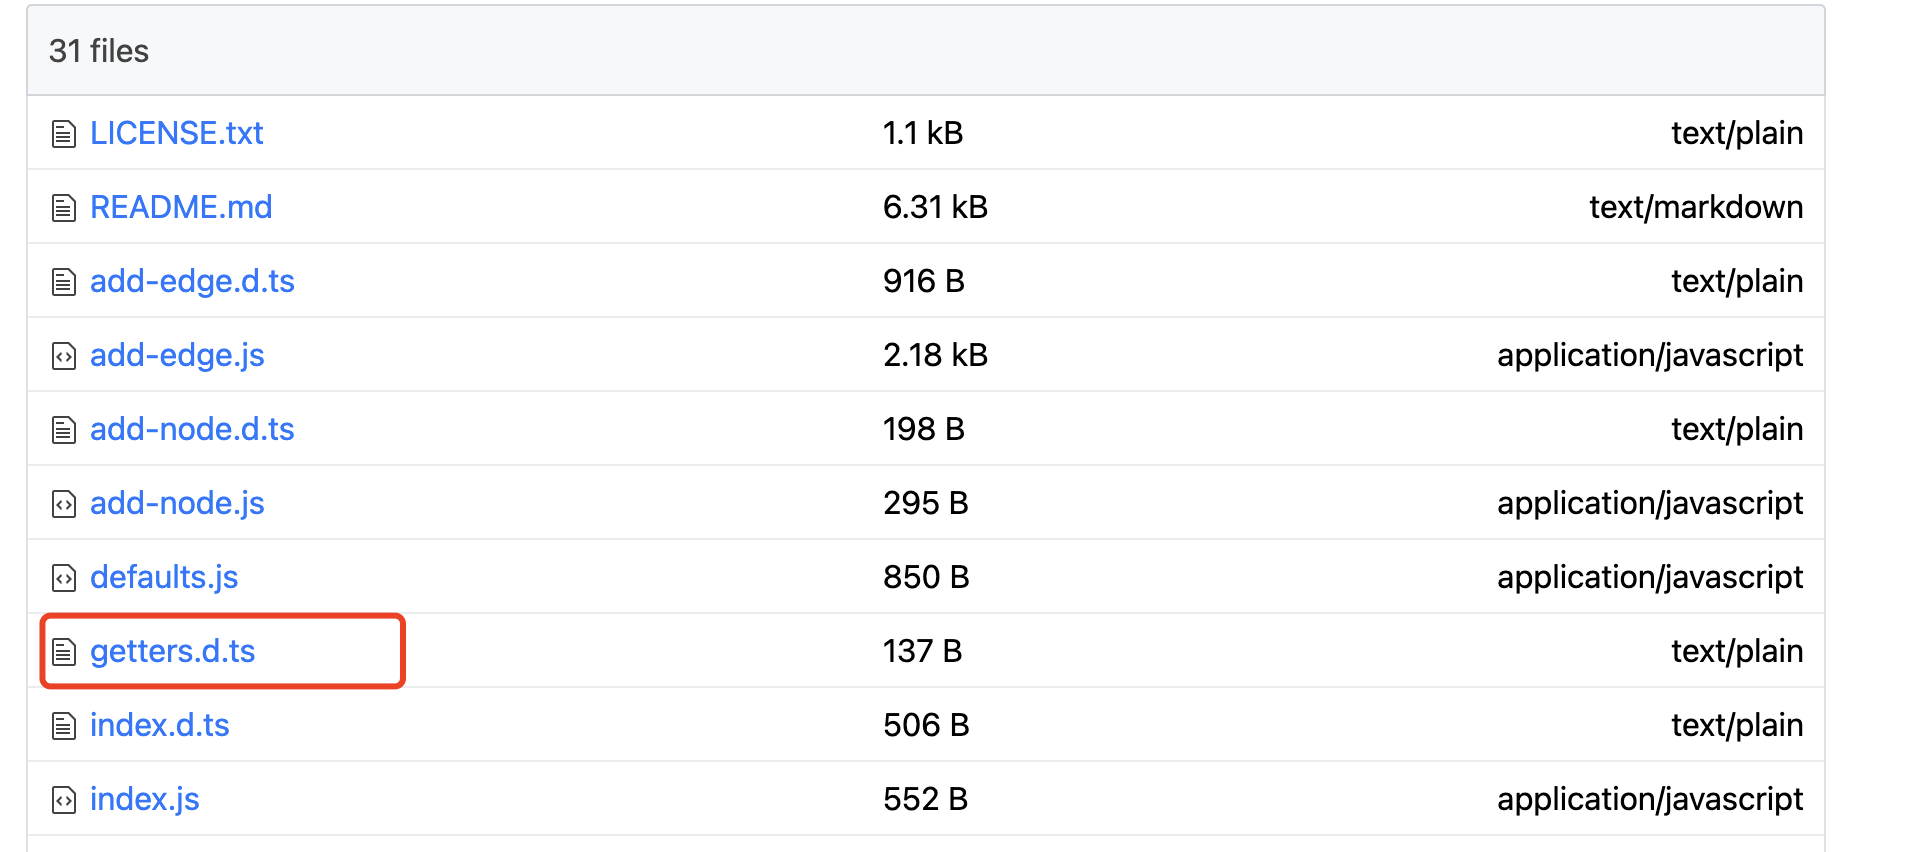Open the index.d.ts typings file

159,725
